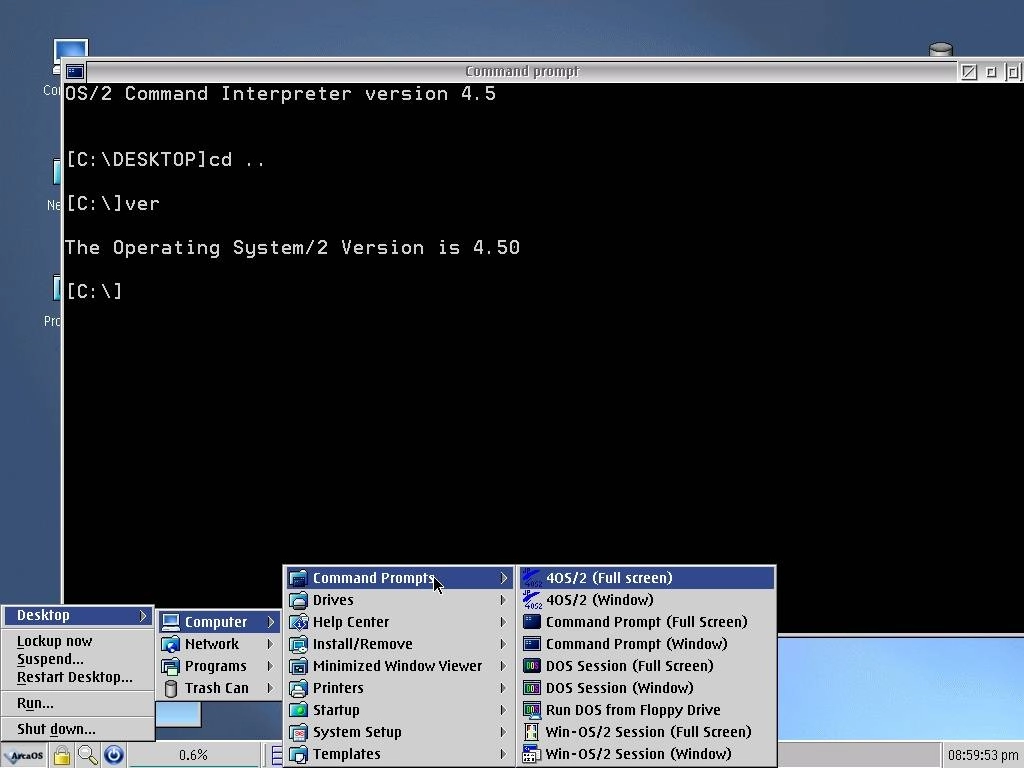Select Run DOS from Floppy Drive

[x=647, y=710]
